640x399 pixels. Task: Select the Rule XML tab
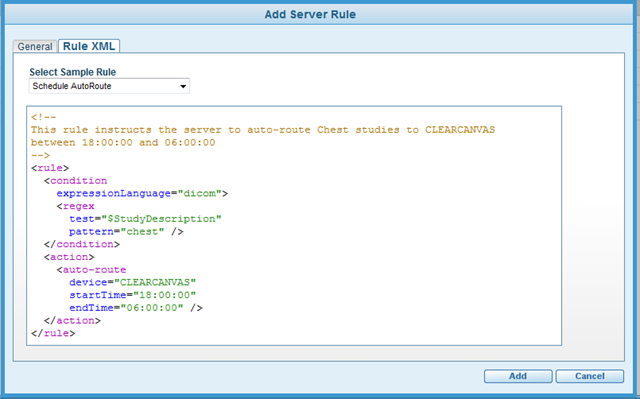(89, 46)
